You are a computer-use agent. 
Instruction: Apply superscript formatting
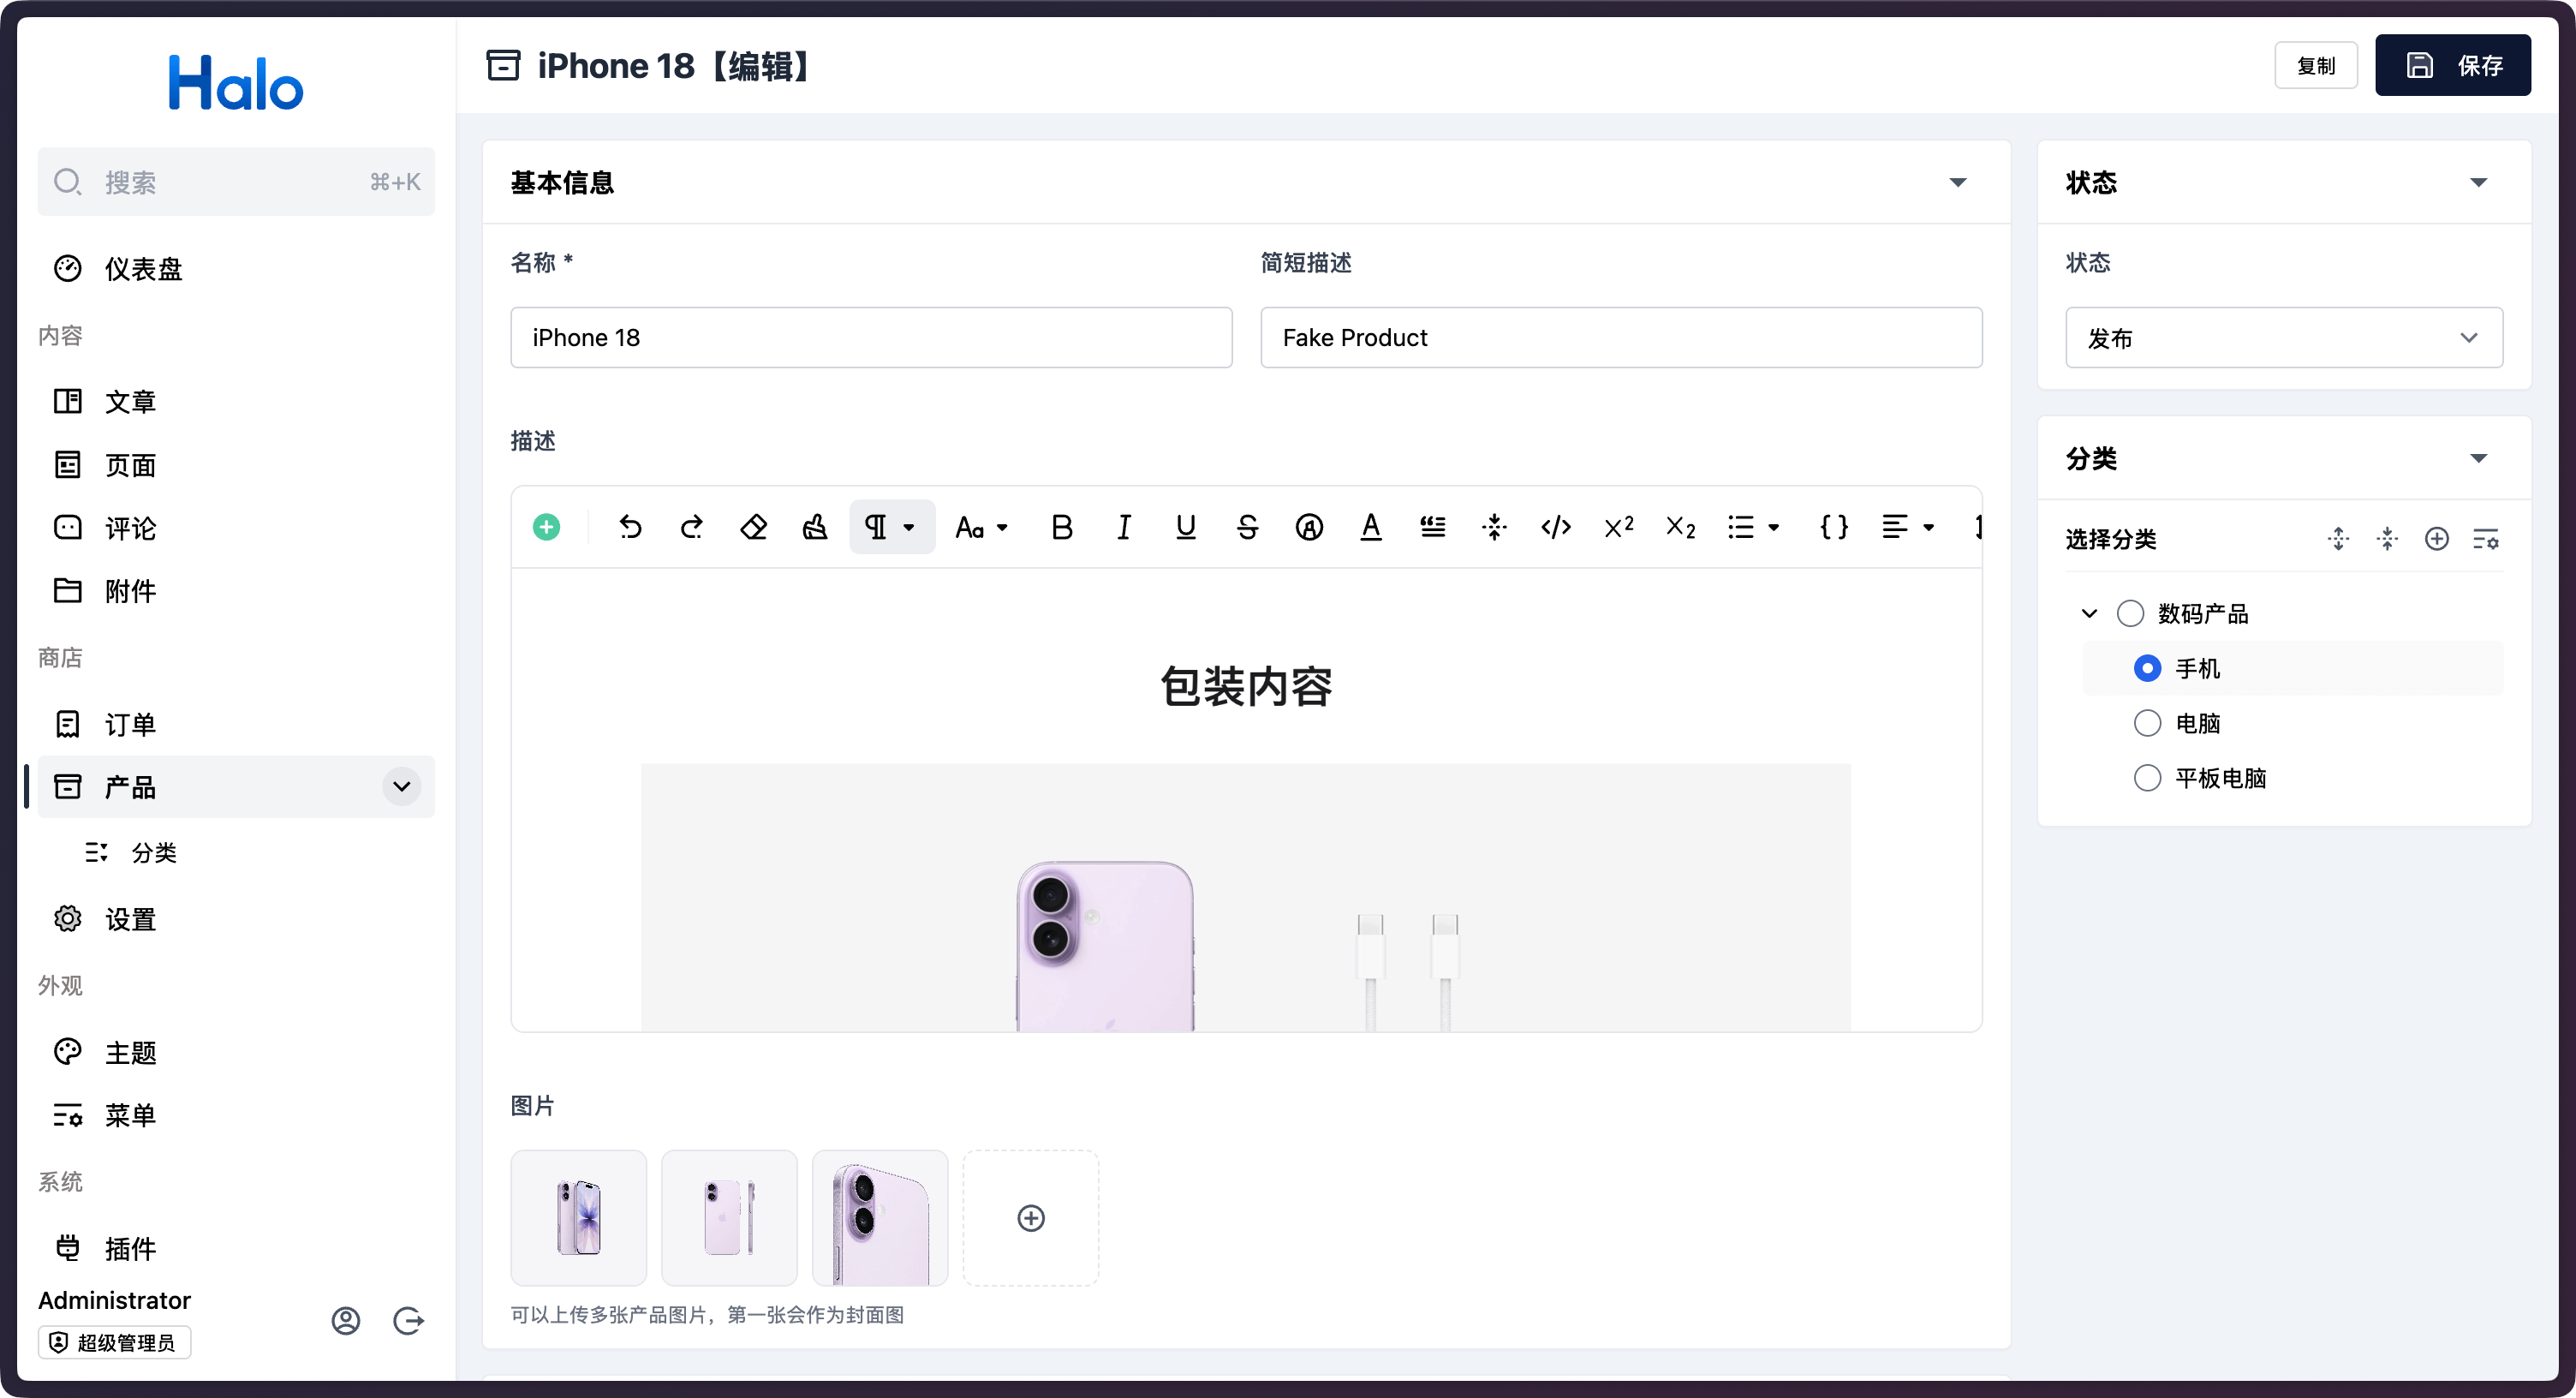(x=1618, y=527)
